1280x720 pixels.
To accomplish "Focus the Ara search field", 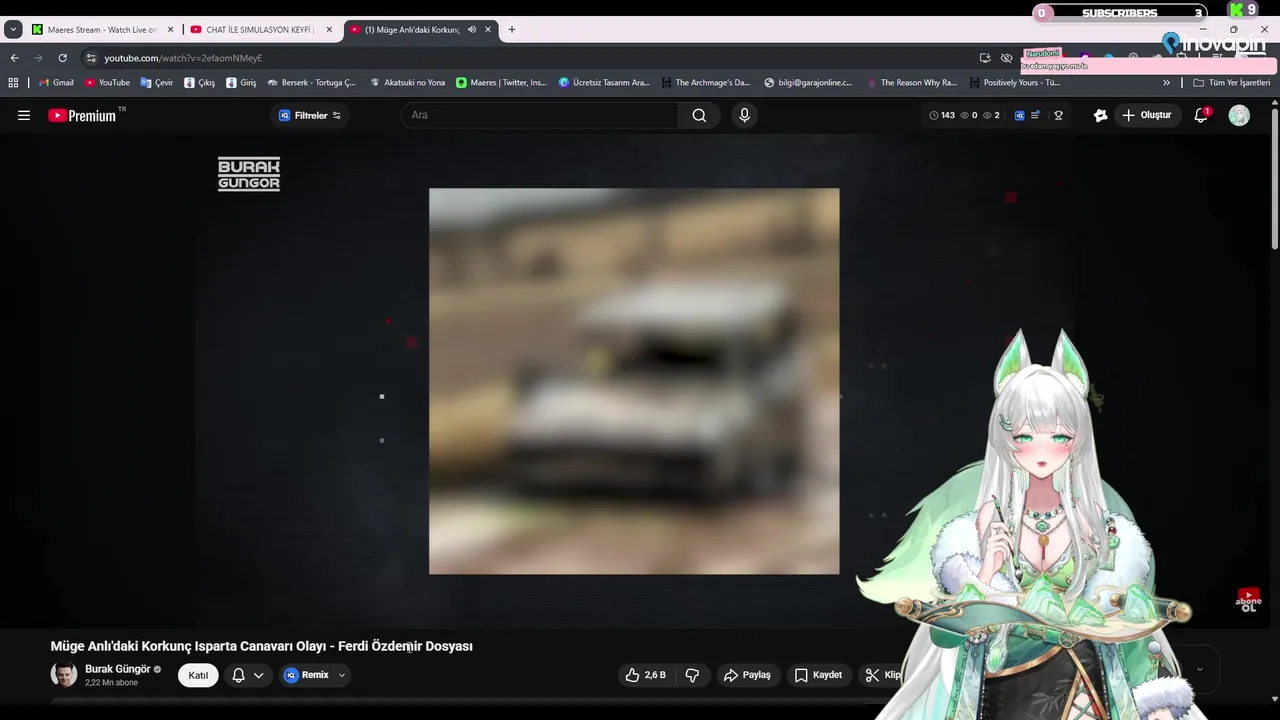I will pyautogui.click(x=540, y=115).
